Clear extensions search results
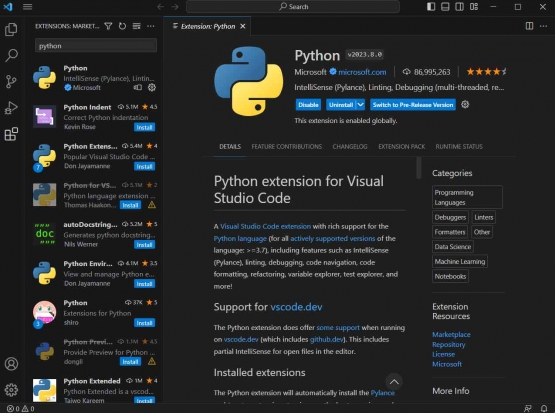 click(x=137, y=26)
